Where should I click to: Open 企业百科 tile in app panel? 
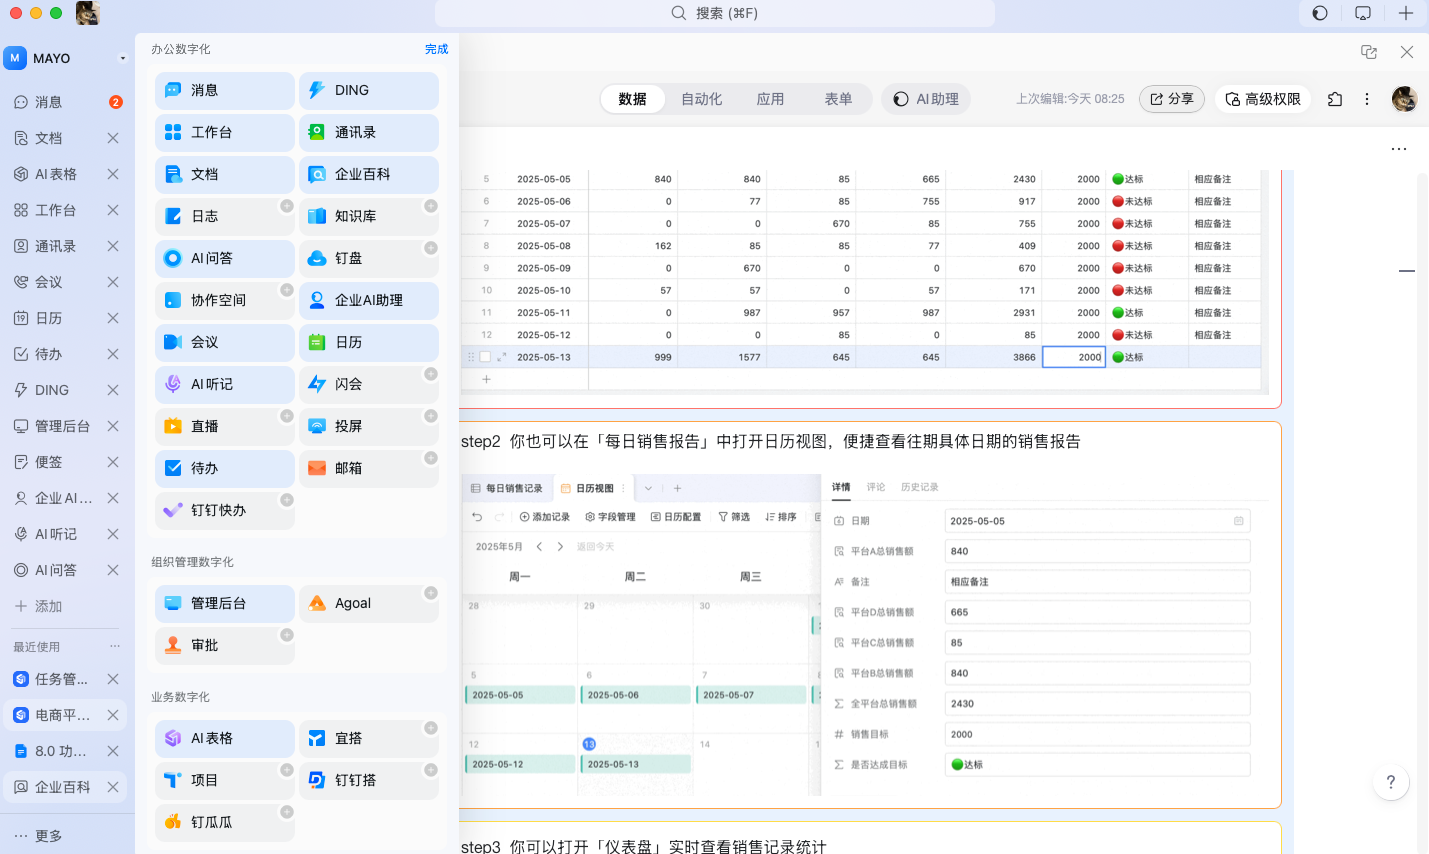coord(369,174)
